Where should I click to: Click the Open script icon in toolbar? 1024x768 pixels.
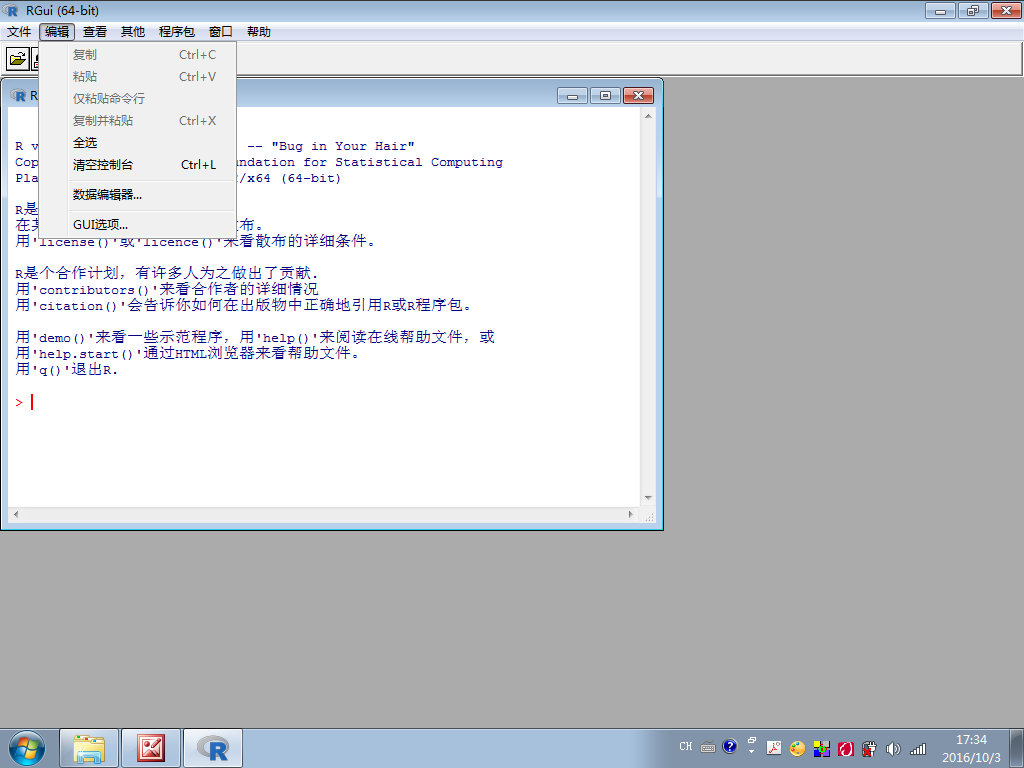pos(18,59)
